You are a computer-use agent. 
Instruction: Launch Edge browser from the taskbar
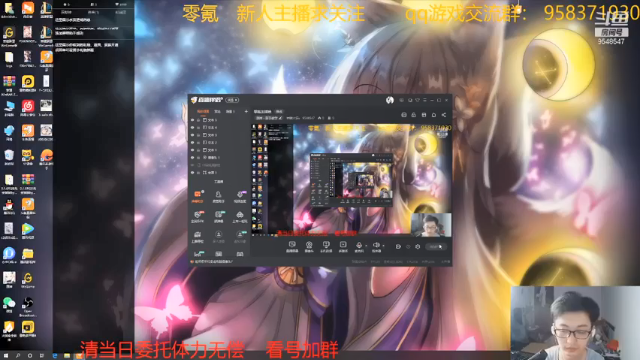[55, 356]
